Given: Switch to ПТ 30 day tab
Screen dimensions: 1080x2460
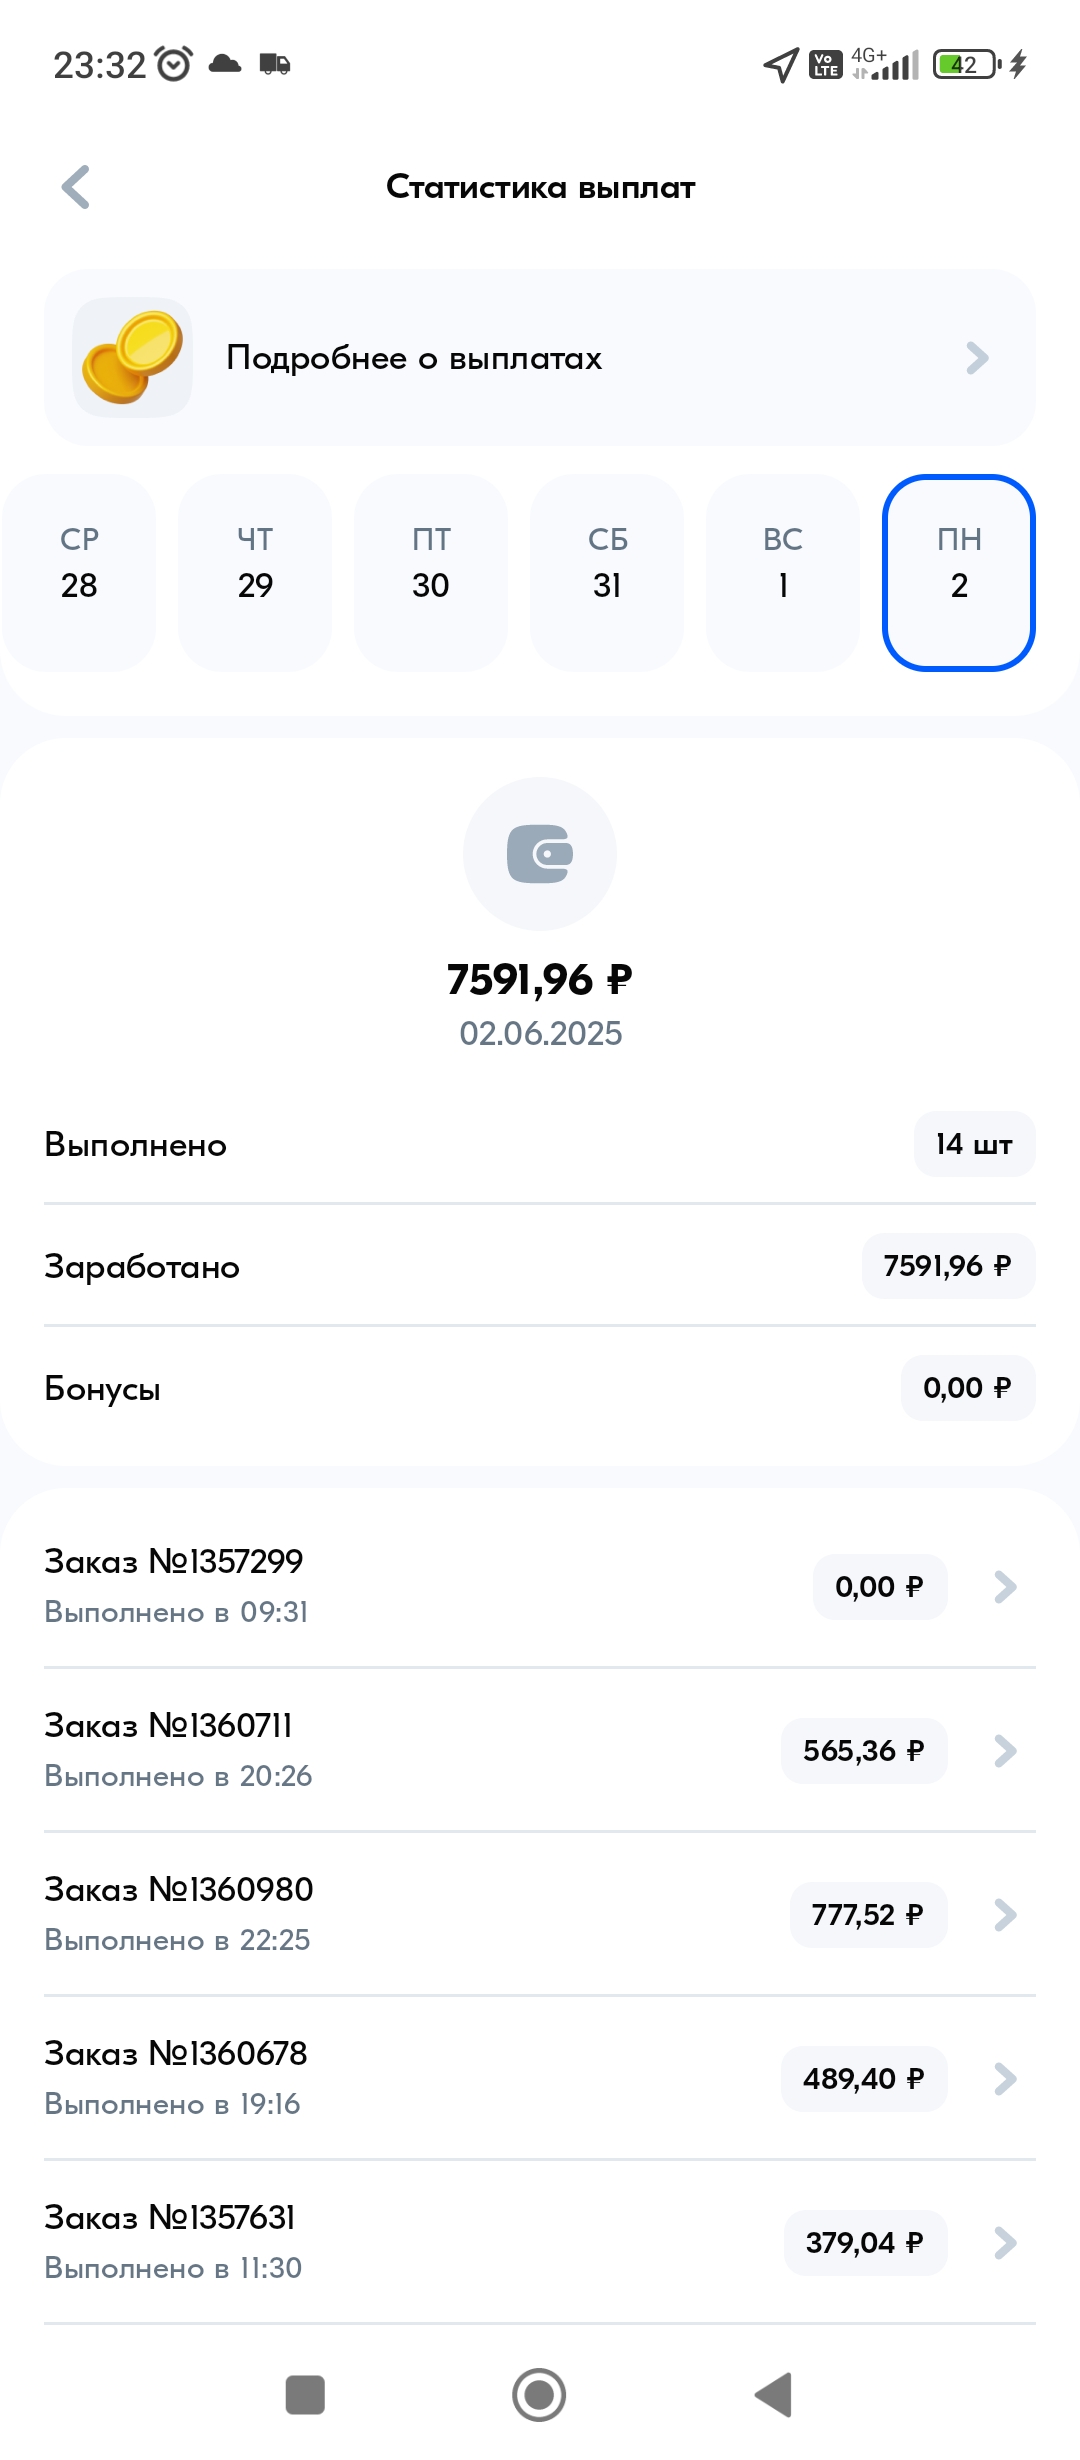Looking at the screenshot, I should click(x=431, y=572).
